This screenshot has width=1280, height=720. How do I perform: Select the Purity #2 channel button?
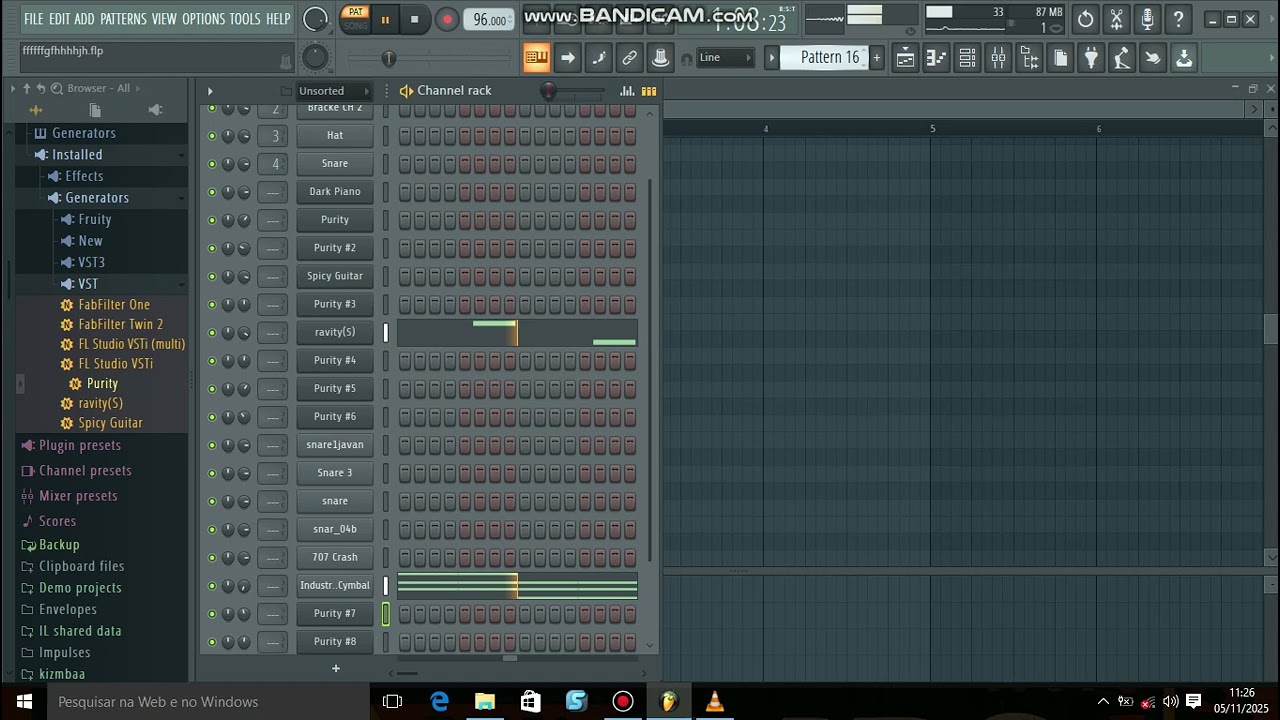tap(335, 248)
